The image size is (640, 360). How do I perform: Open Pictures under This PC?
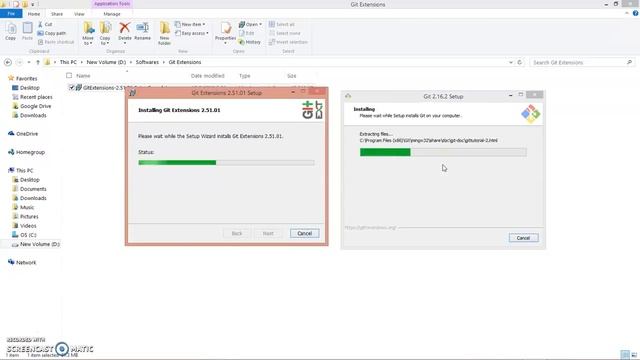click(25, 217)
